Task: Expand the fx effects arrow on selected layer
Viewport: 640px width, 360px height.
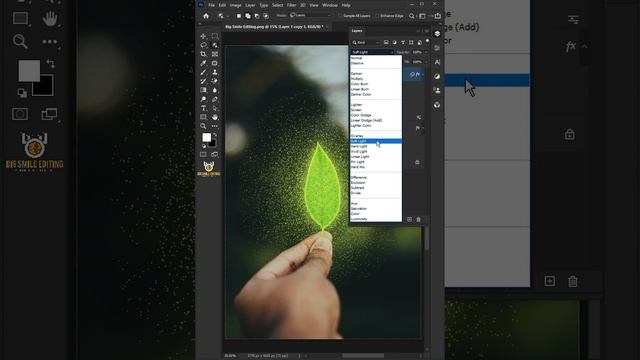Action: tap(422, 74)
